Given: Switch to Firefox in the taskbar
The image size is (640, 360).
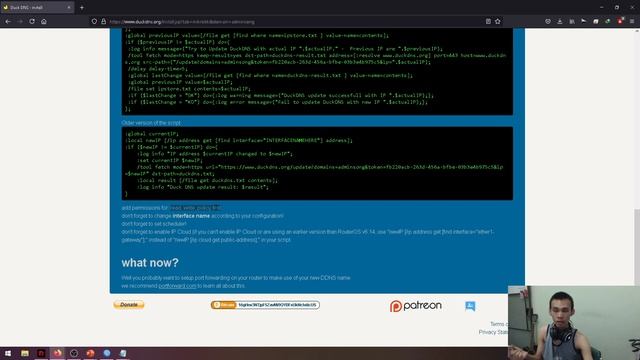Looking at the screenshot, I should click(58, 353).
